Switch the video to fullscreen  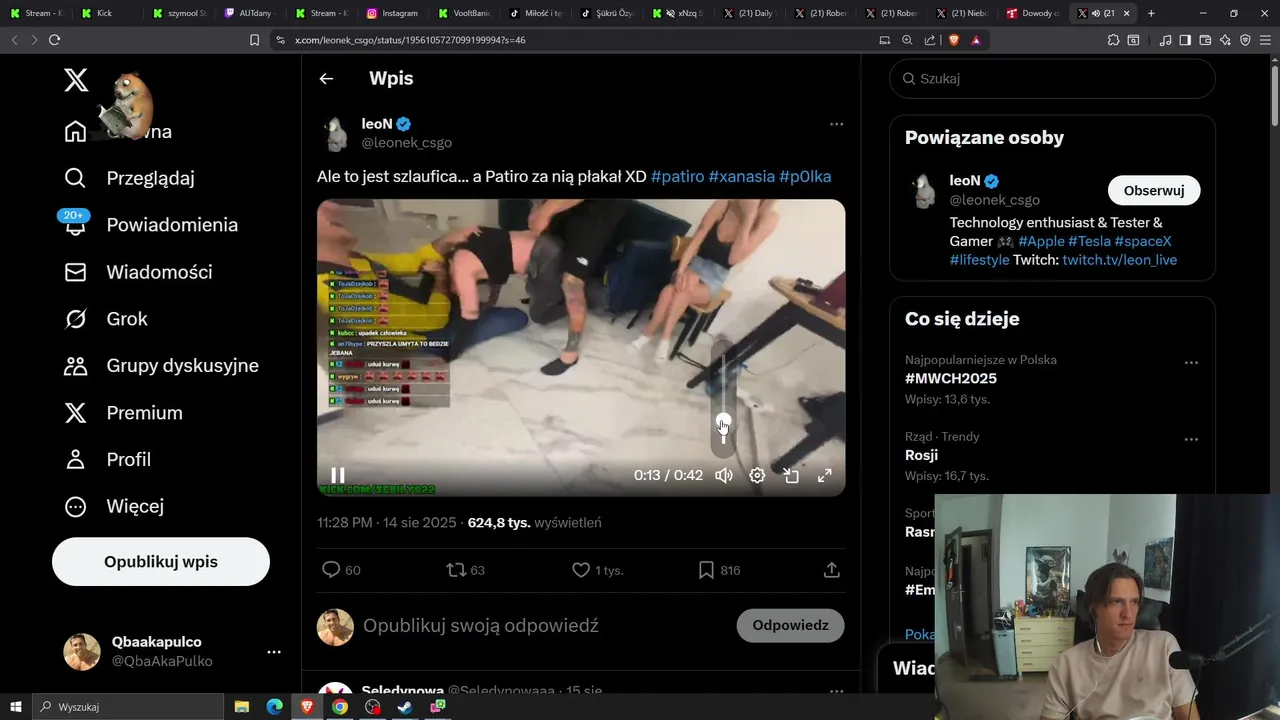click(x=825, y=476)
